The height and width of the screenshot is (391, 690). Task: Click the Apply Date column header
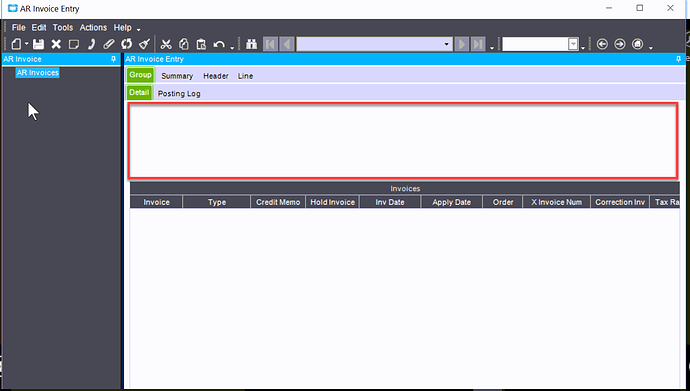coord(451,202)
